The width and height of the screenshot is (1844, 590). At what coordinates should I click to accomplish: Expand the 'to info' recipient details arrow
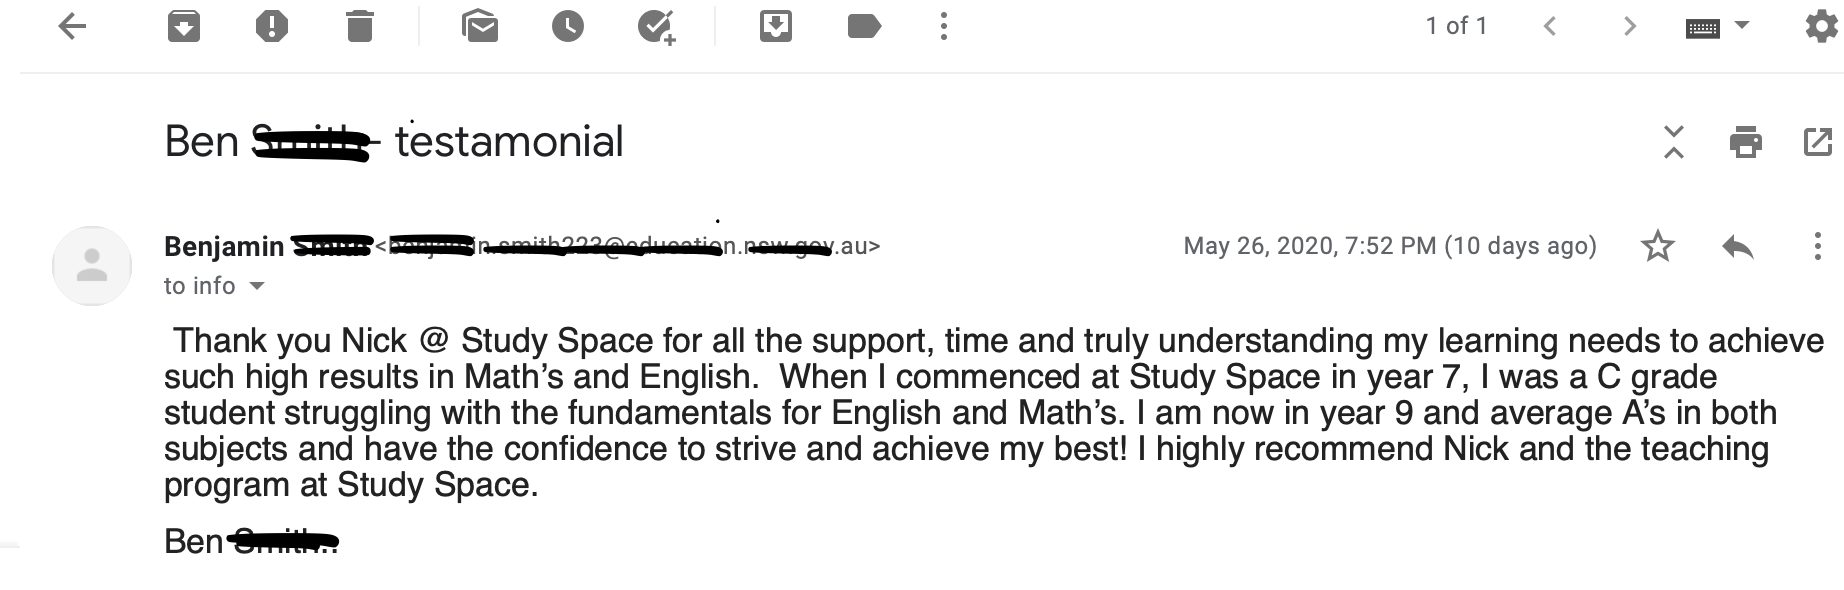point(257,286)
